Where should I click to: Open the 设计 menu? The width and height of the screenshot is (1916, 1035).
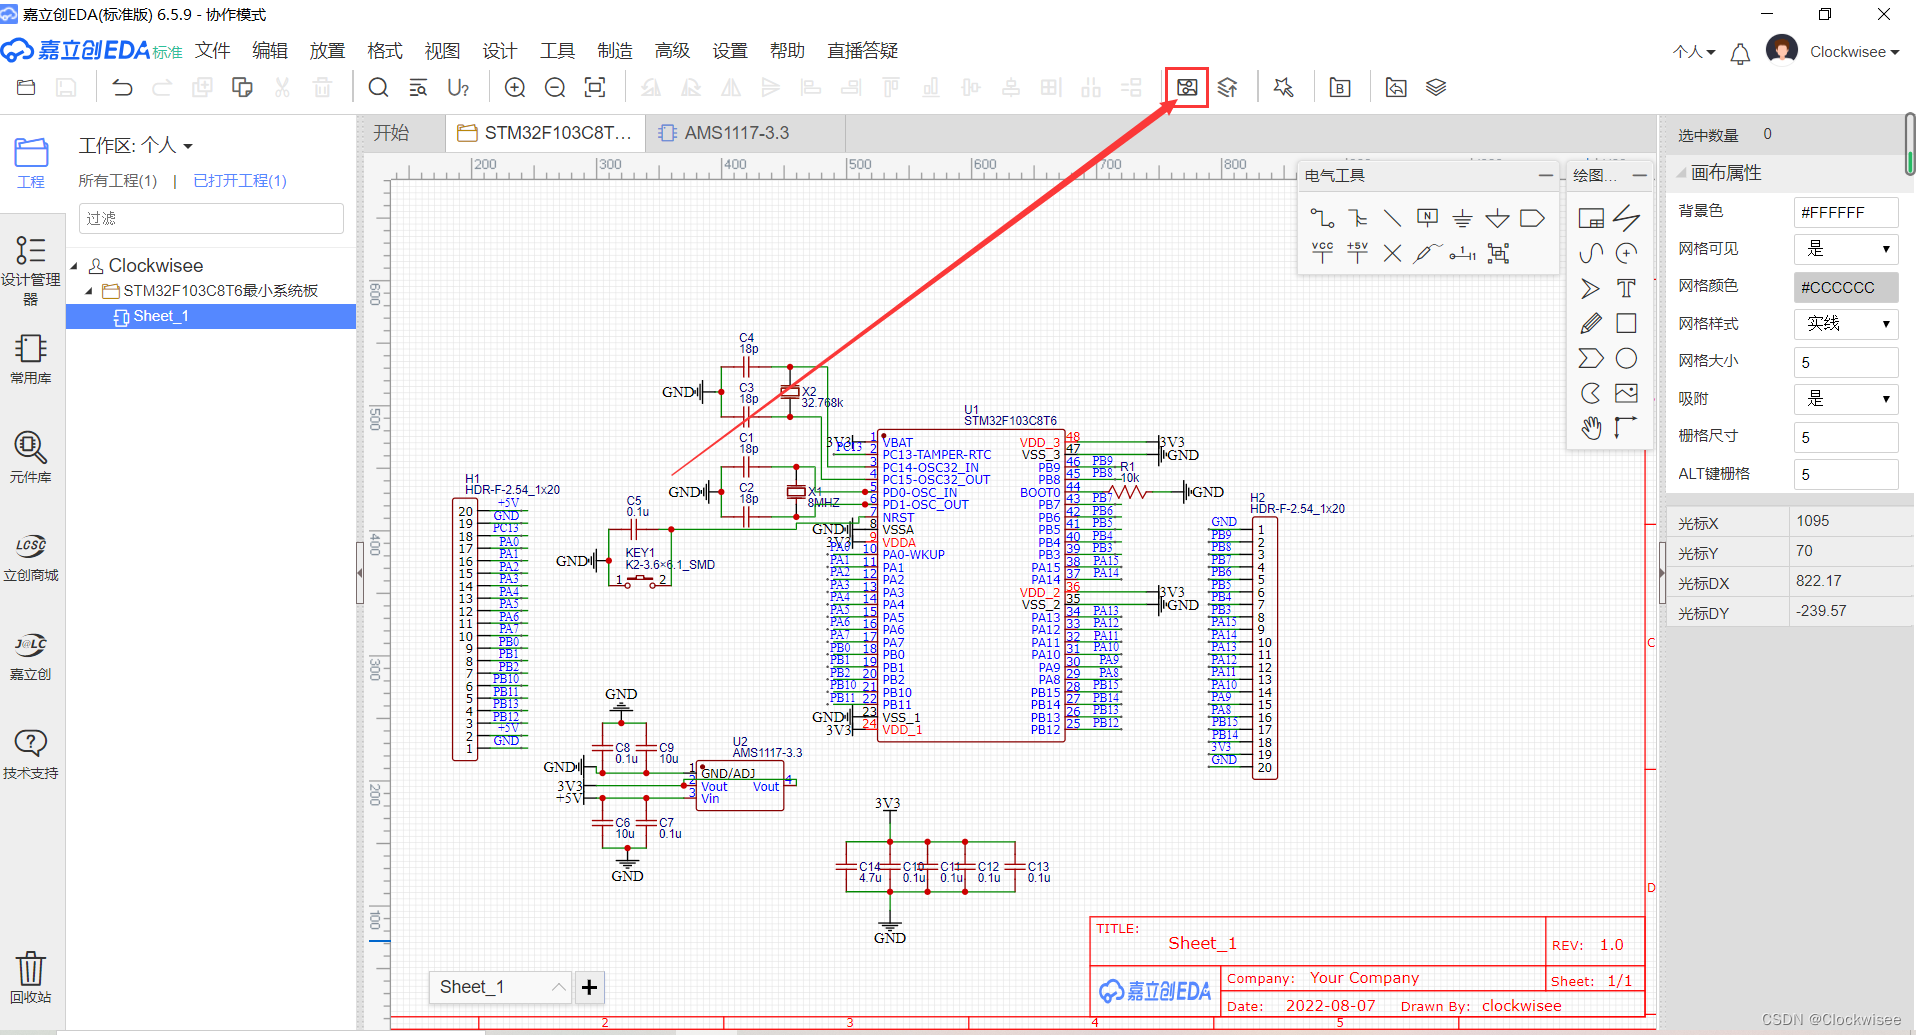[x=500, y=51]
